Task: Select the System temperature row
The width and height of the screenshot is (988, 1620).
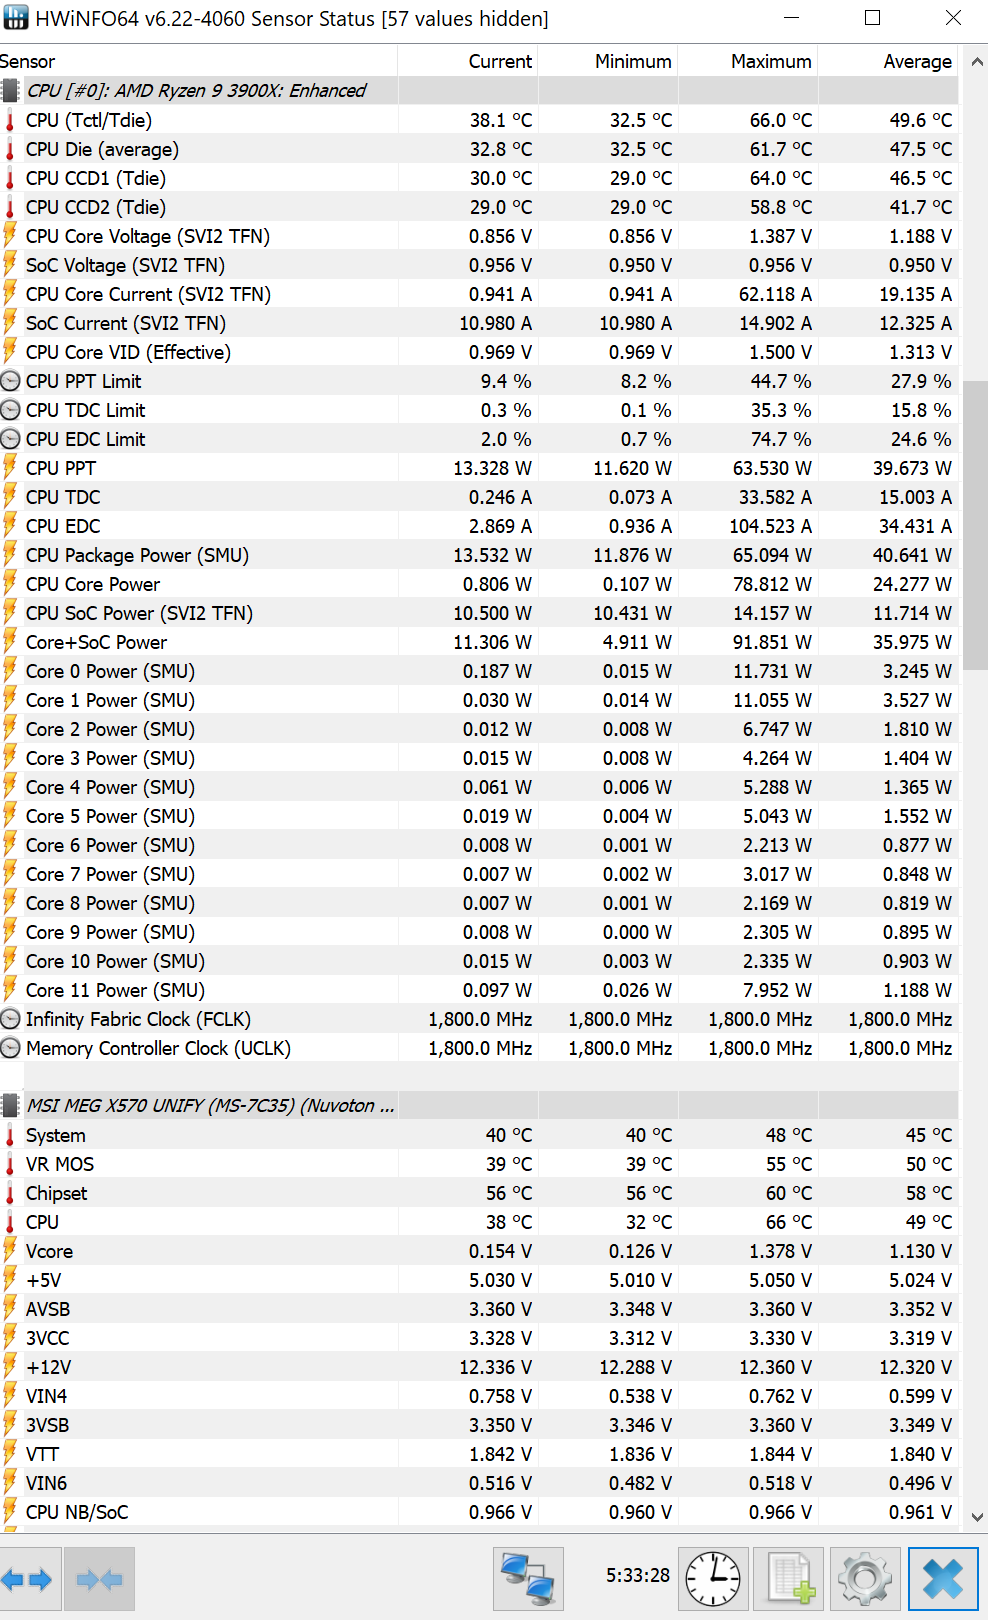Action: tap(479, 1135)
